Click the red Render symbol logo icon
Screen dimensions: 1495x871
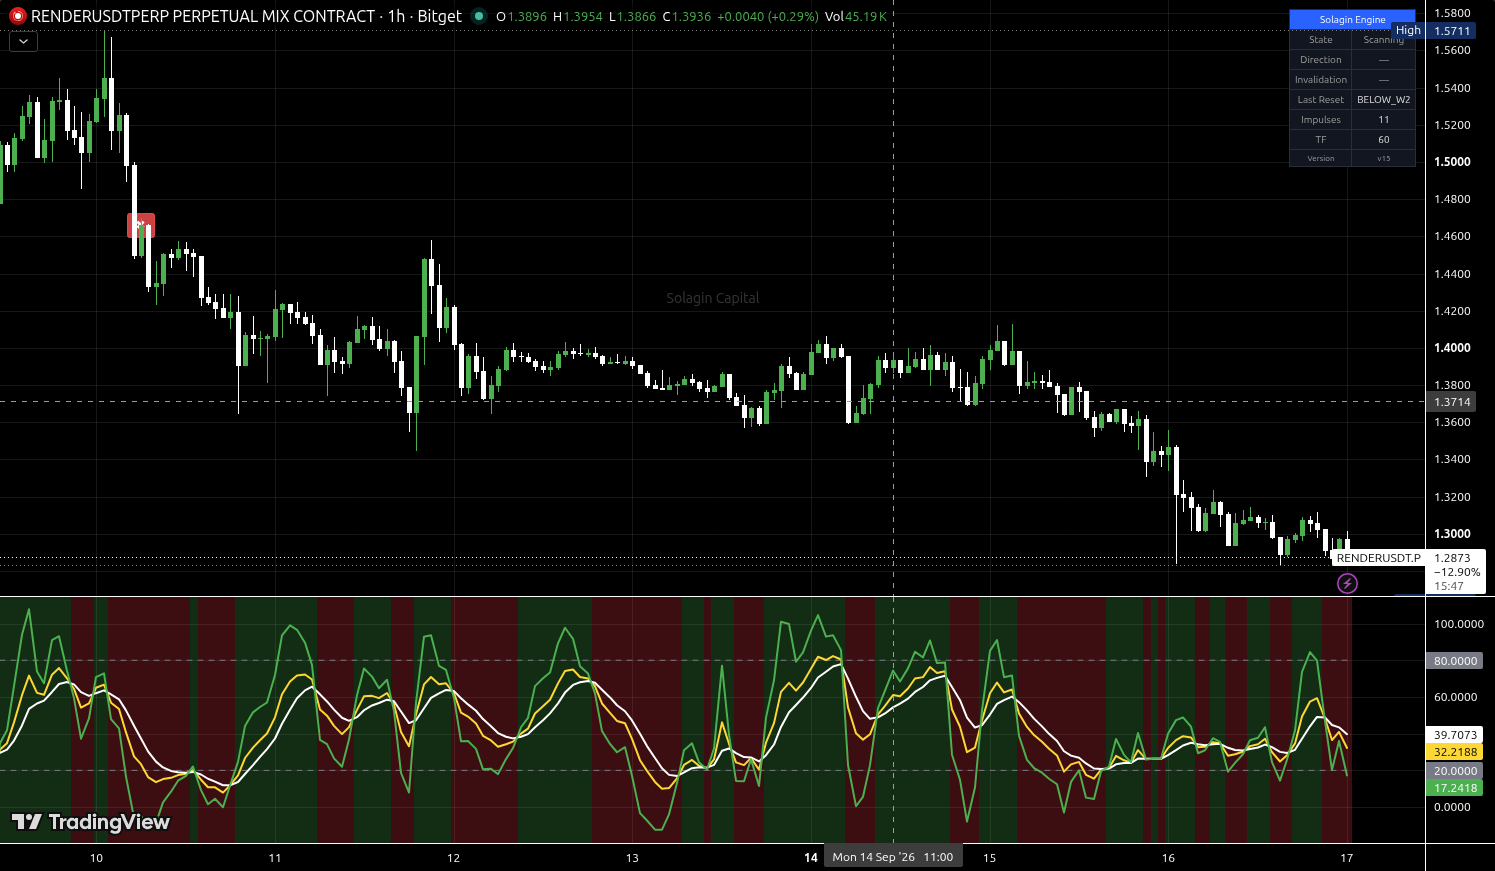pos(17,16)
